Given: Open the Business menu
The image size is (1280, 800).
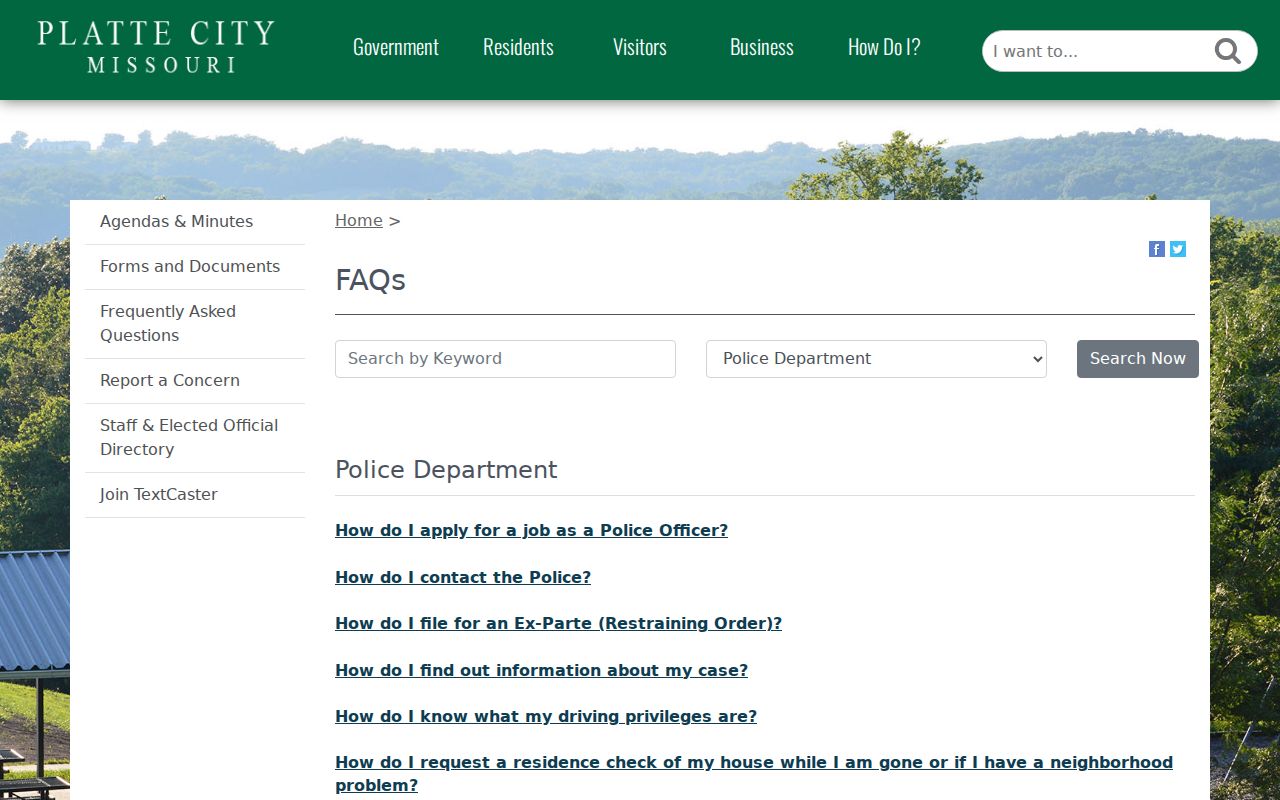Looking at the screenshot, I should 762,47.
